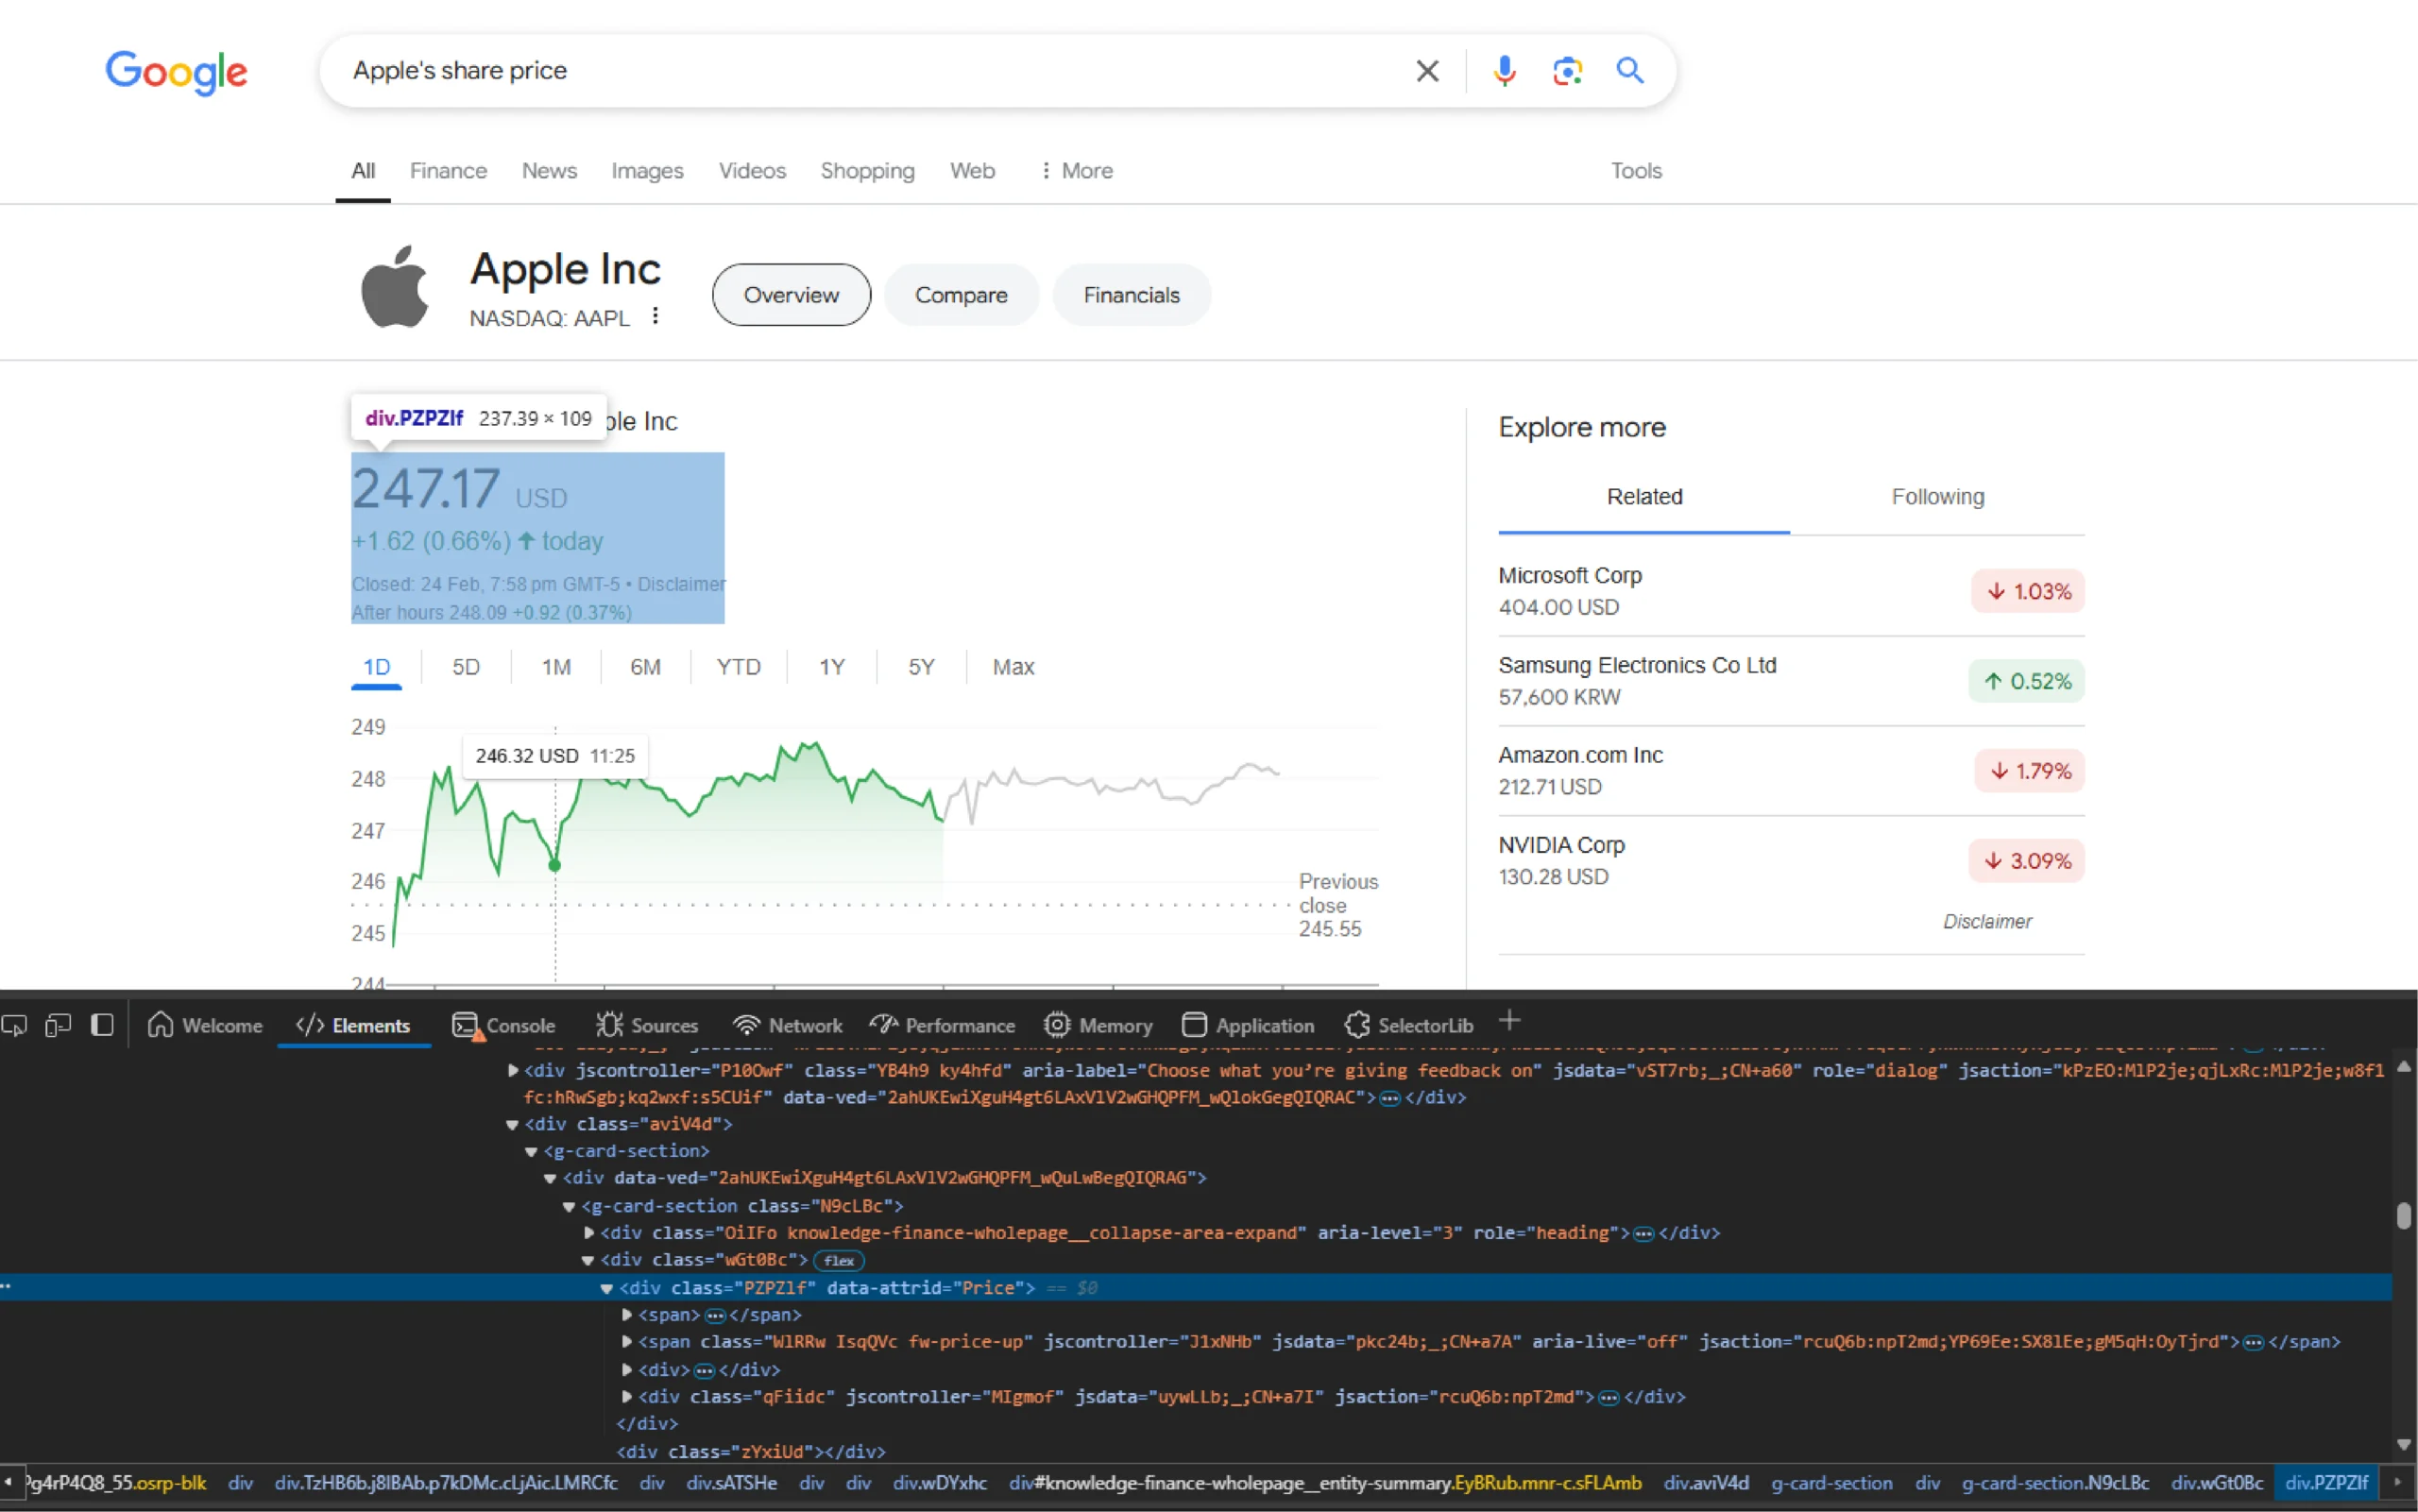The height and width of the screenshot is (1512, 2418).
Task: Switch to the Images search tab
Action: pos(647,171)
